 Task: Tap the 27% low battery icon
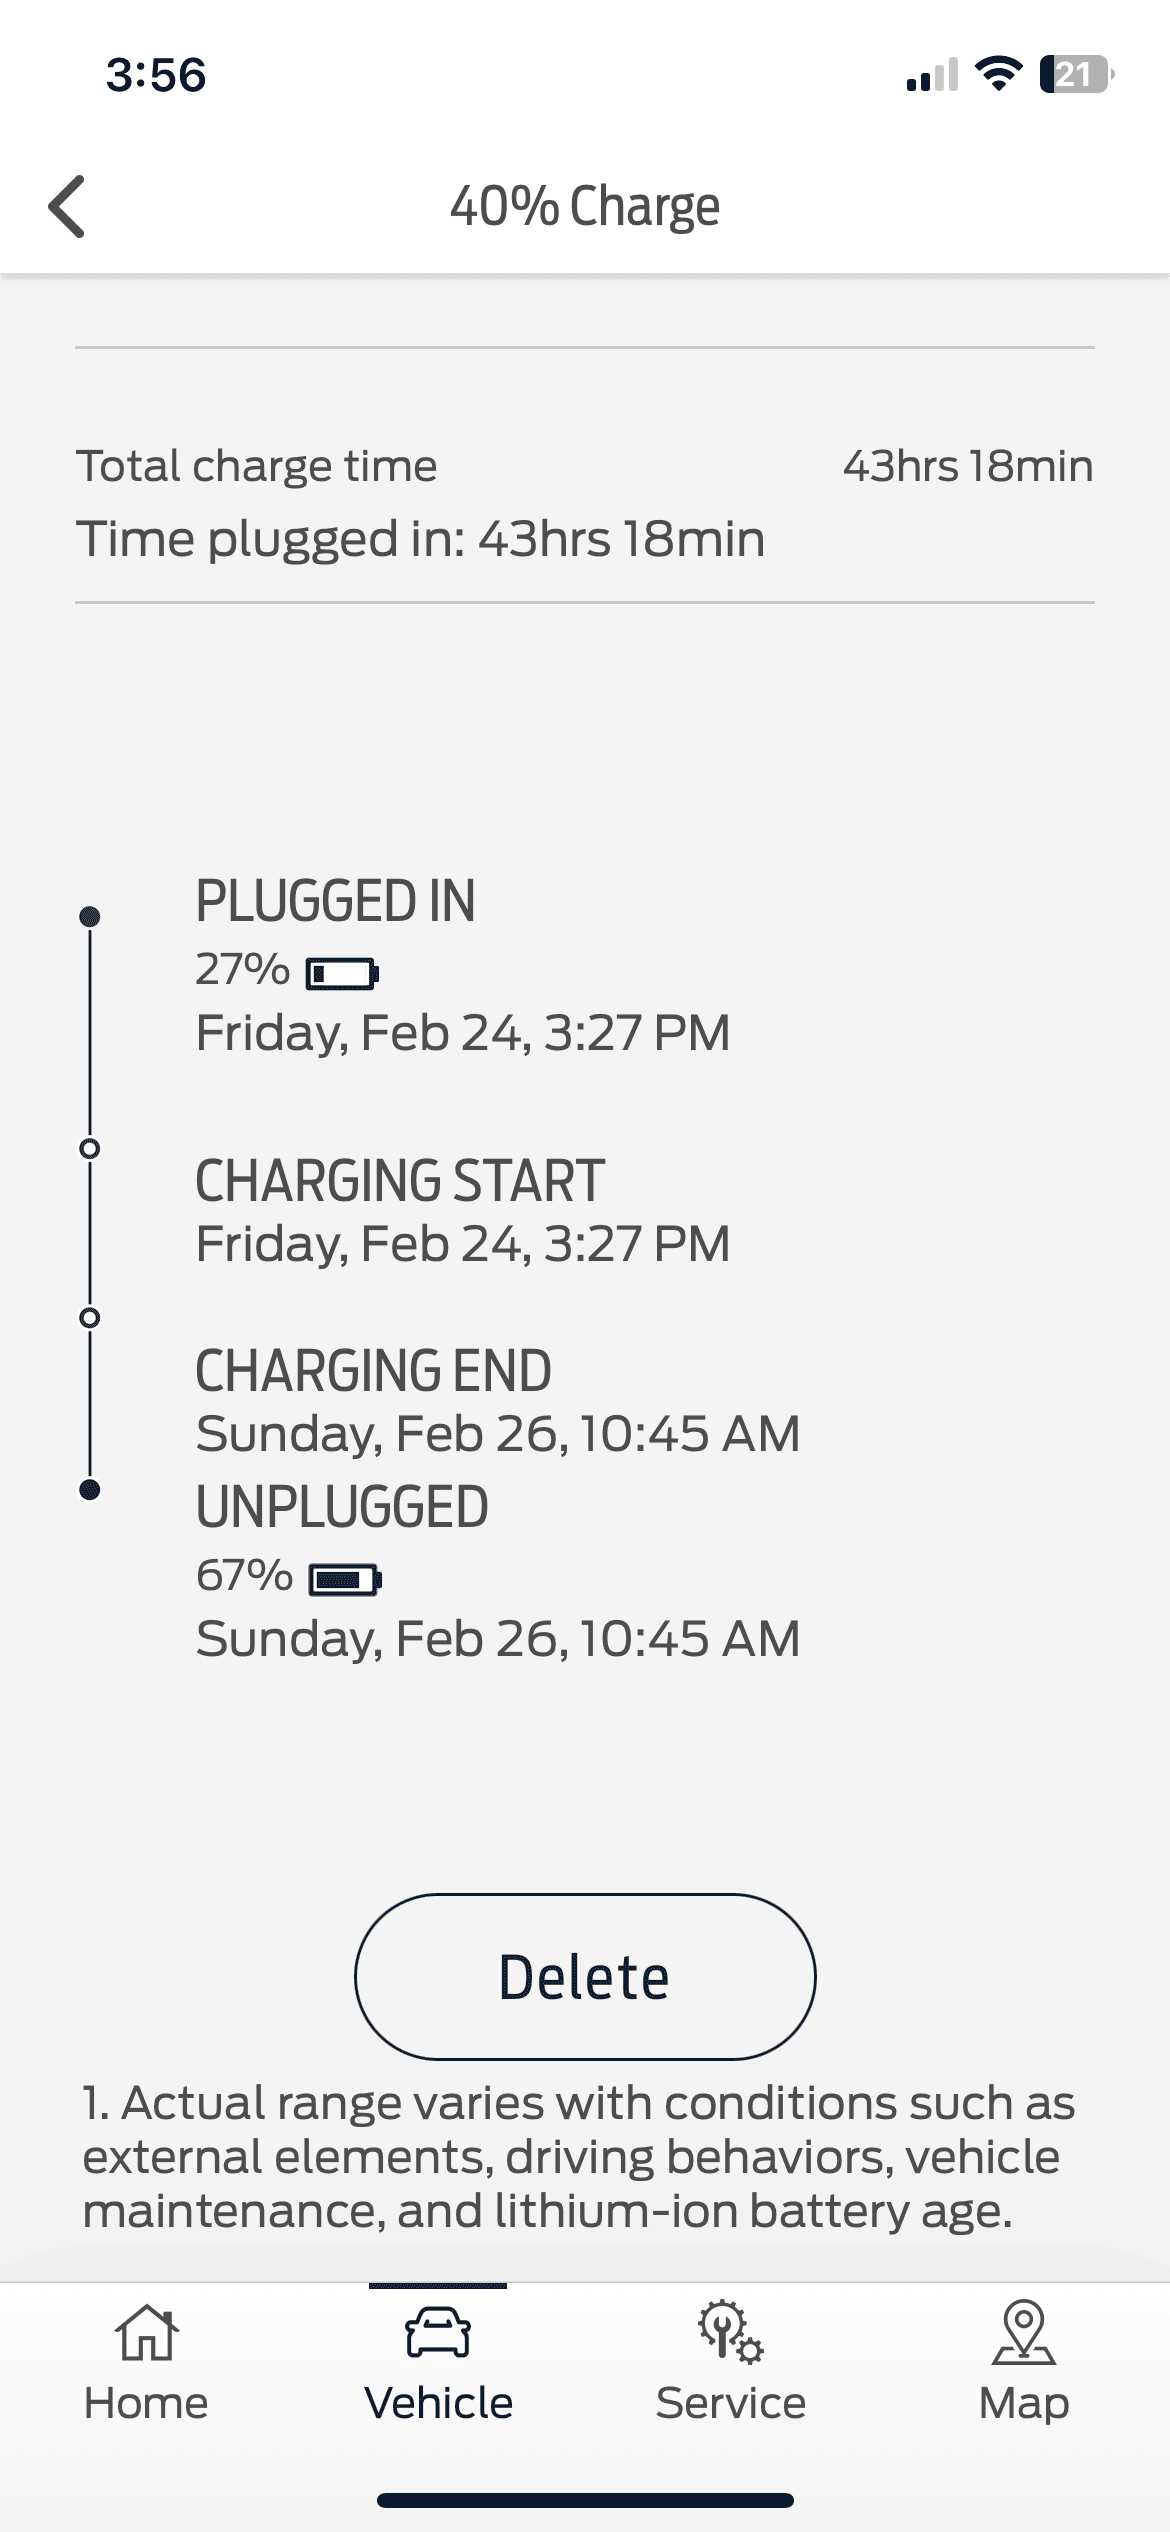click(x=342, y=973)
